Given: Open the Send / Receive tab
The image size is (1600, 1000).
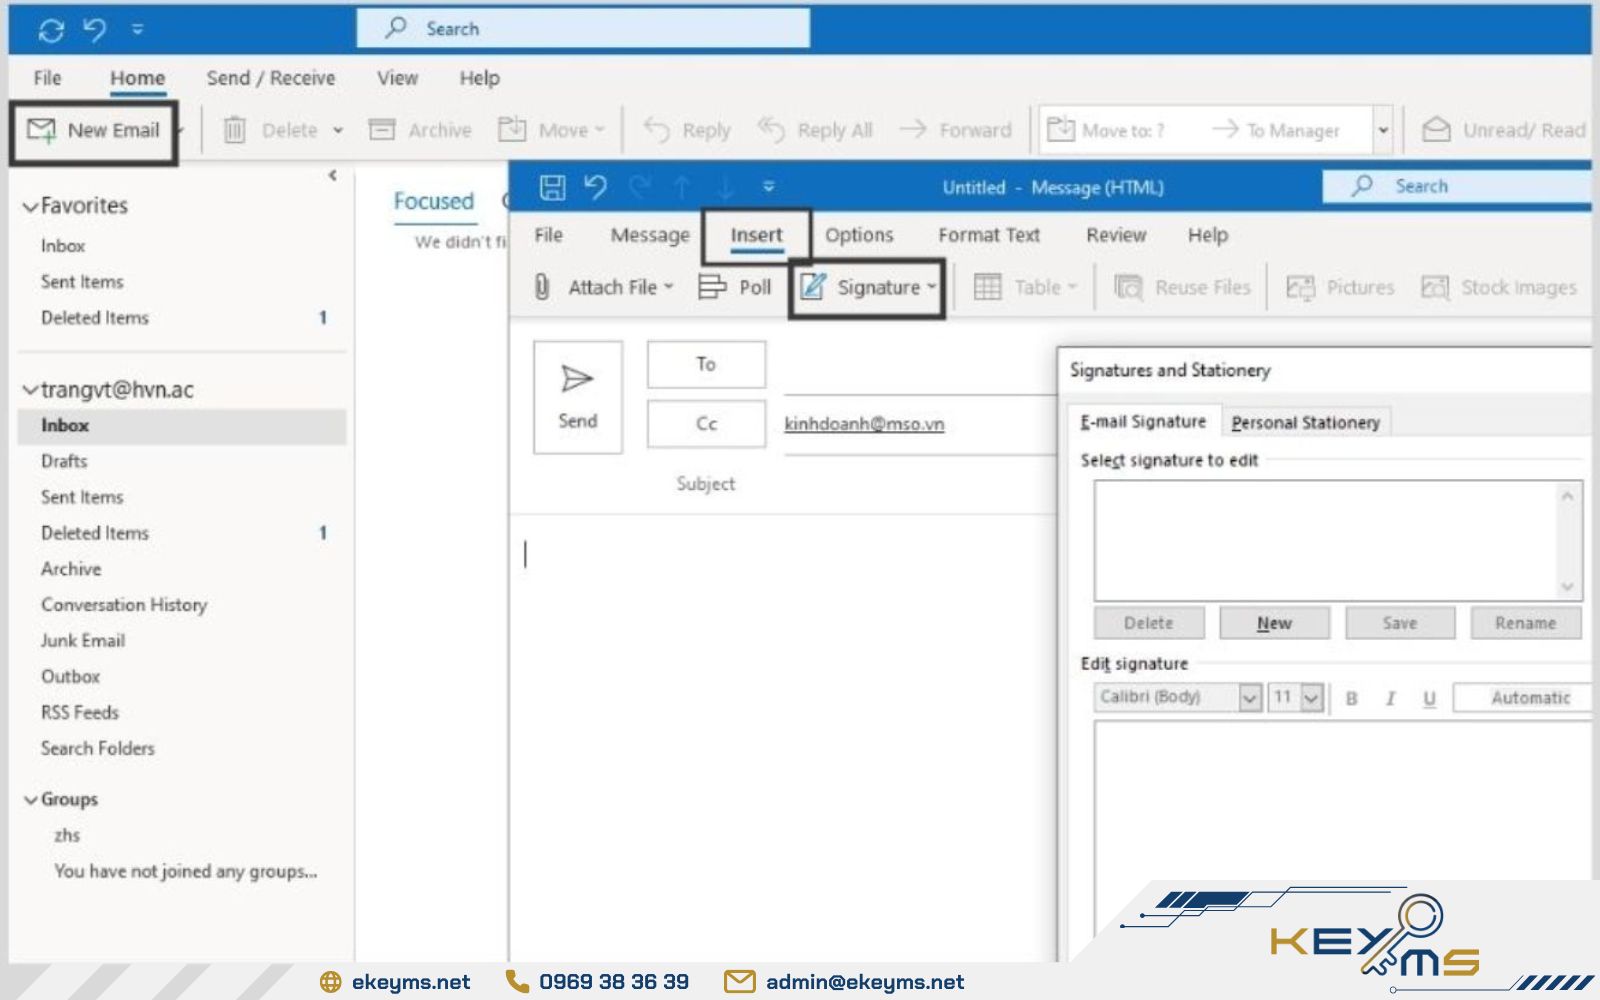Looking at the screenshot, I should click(271, 78).
